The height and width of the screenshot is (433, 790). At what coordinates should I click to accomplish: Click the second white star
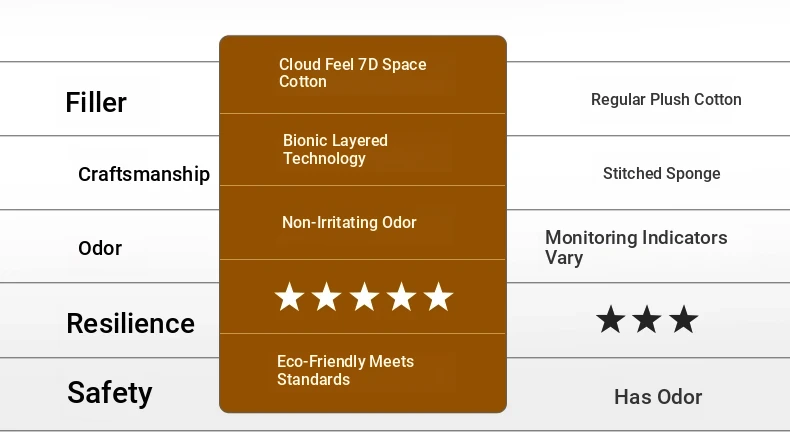(x=326, y=296)
